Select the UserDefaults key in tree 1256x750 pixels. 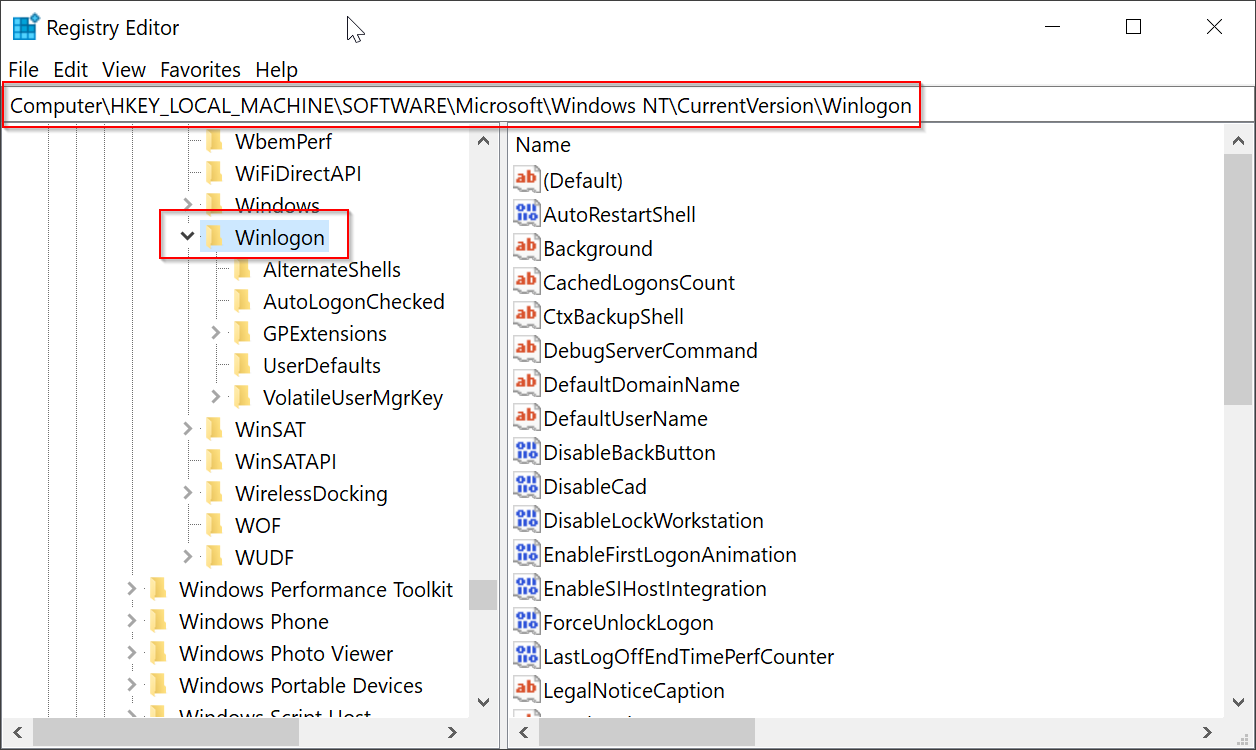click(321, 366)
